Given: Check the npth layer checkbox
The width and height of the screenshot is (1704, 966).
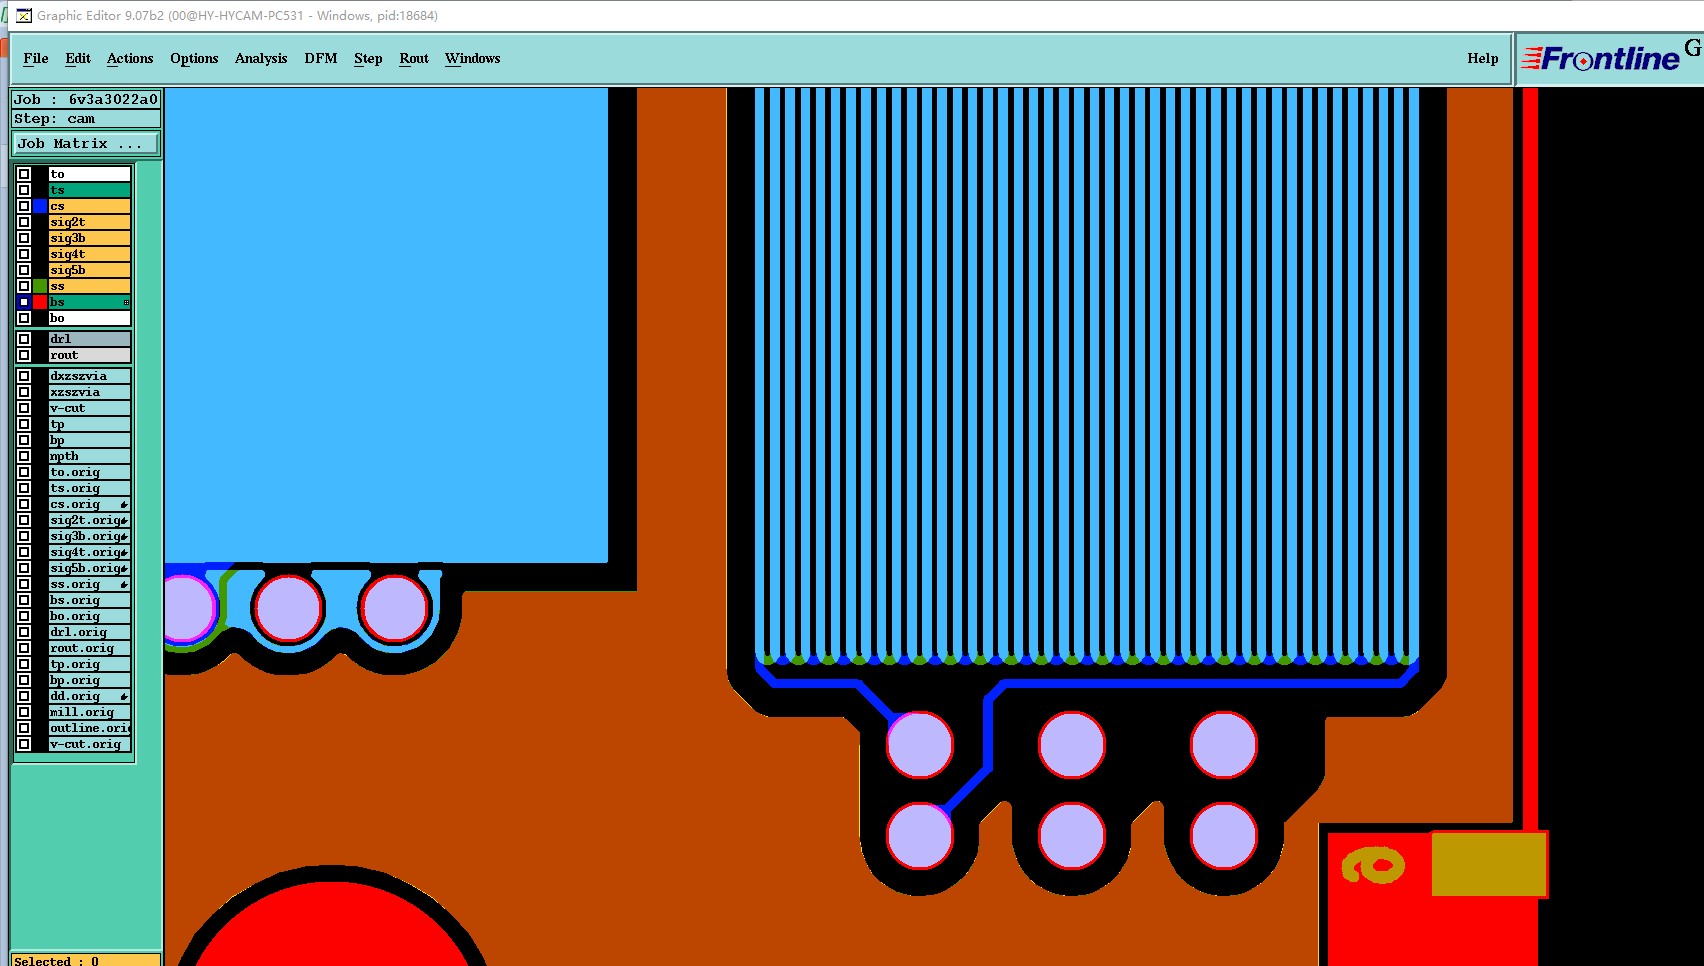Looking at the screenshot, I should [24, 456].
